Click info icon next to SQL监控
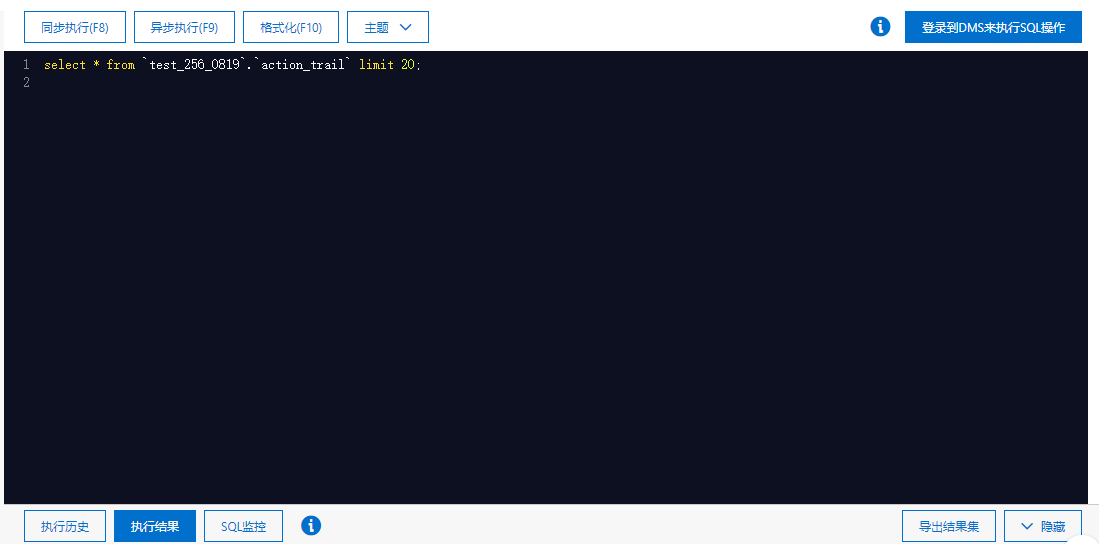 click(311, 525)
